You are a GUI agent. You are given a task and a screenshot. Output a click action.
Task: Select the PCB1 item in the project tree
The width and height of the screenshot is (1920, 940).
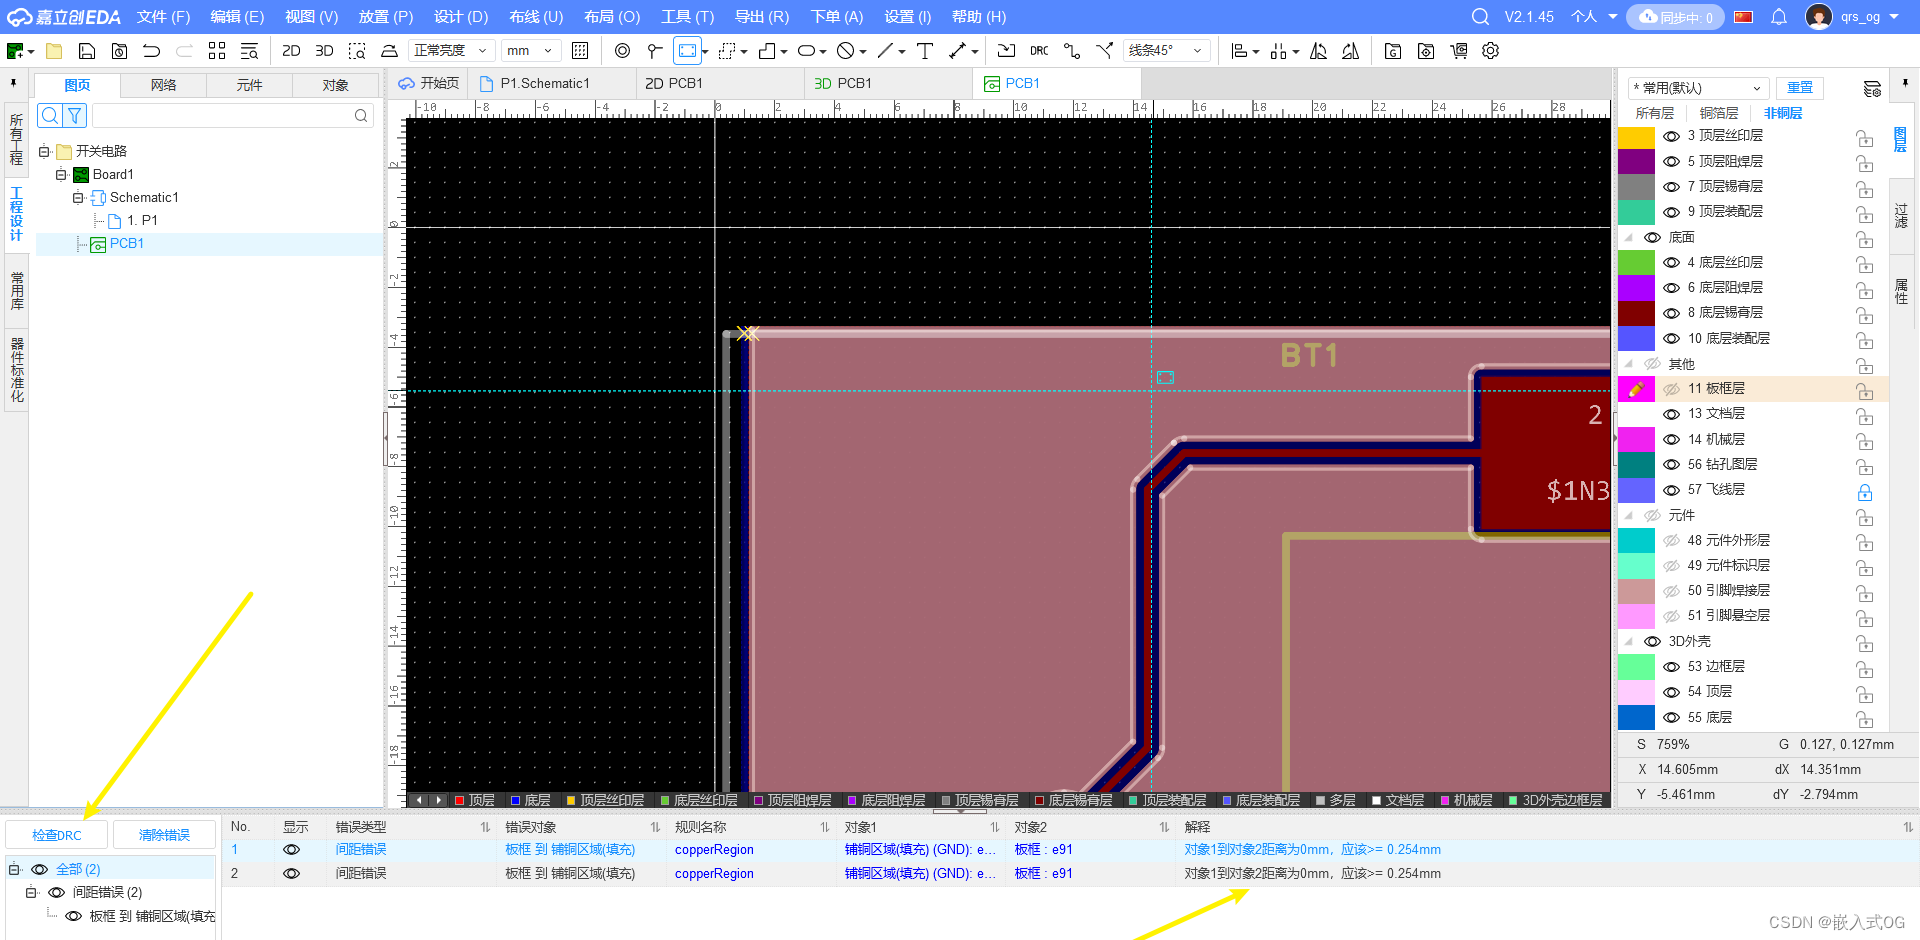click(x=127, y=244)
